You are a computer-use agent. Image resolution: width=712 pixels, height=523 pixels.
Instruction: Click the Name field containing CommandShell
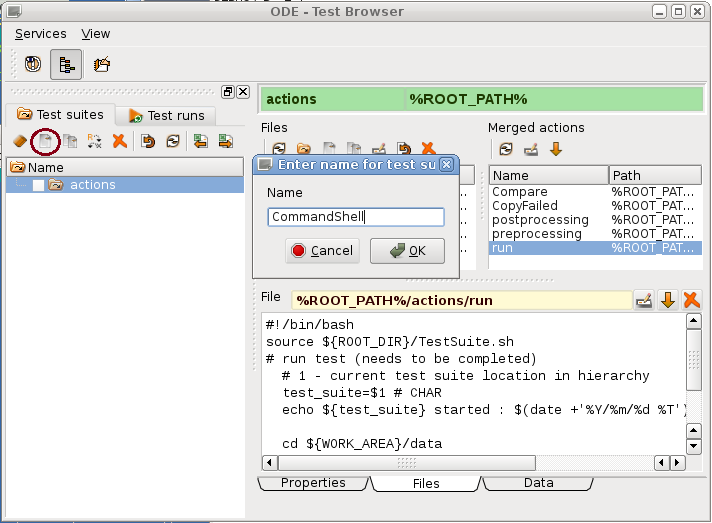355,216
